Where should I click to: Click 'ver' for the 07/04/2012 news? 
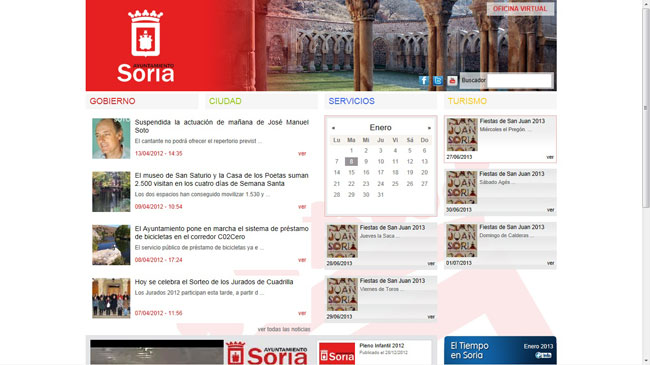302,313
